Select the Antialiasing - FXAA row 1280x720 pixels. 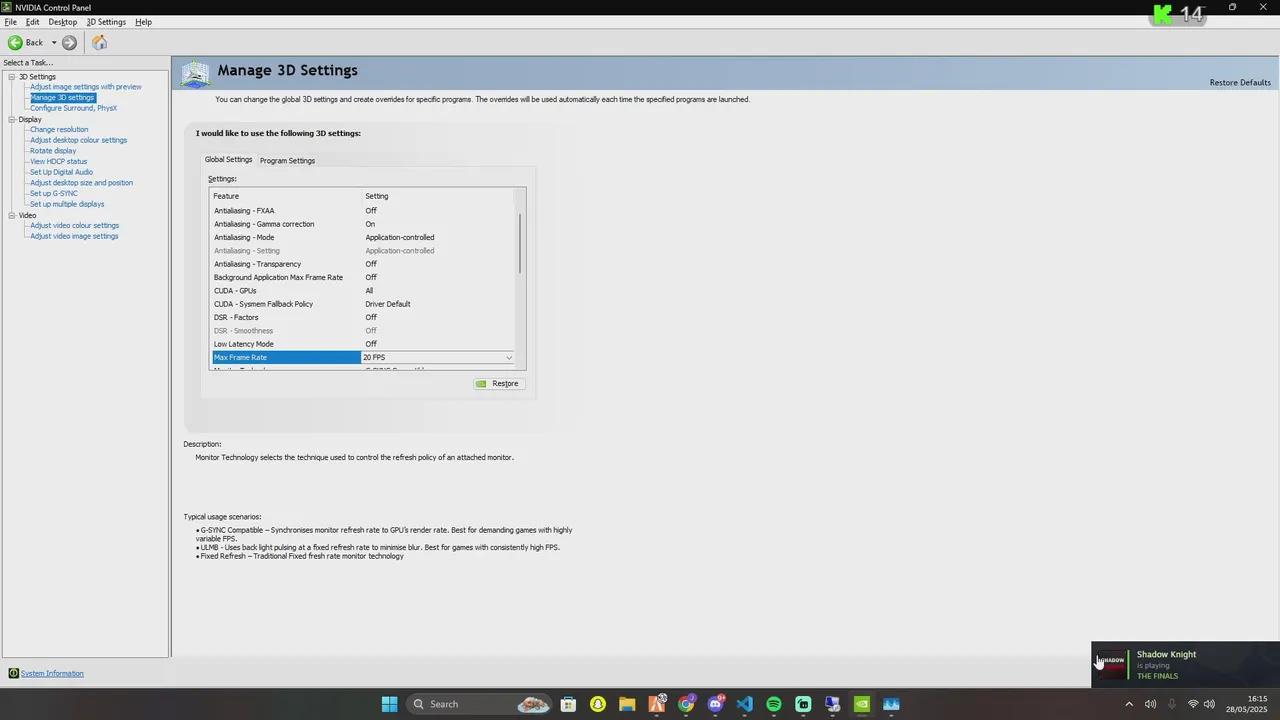pyautogui.click(x=364, y=211)
